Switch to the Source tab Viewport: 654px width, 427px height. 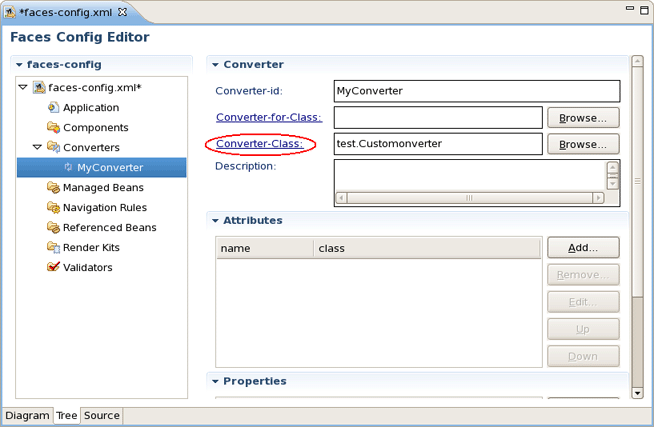102,416
